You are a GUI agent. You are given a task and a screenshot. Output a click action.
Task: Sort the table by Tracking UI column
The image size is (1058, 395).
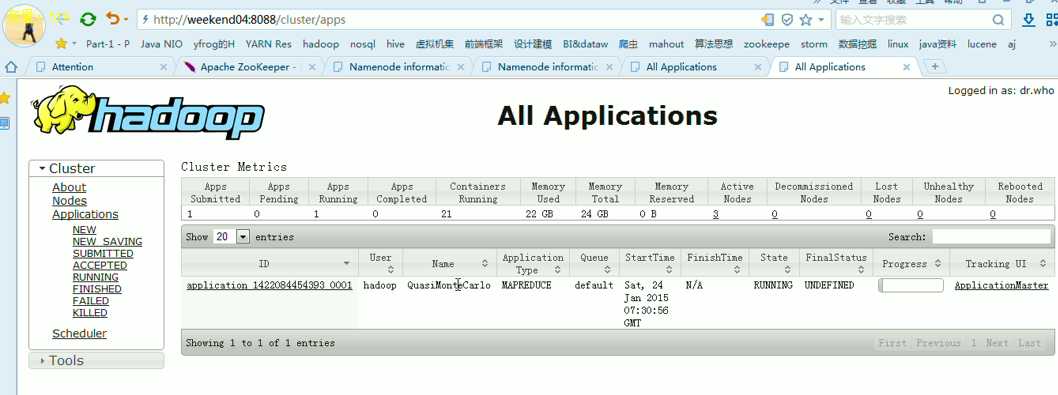[1003, 263]
